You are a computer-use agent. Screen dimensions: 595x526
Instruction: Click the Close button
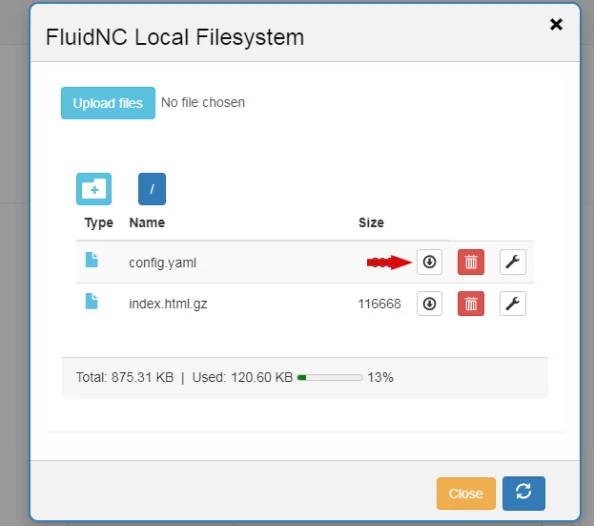[466, 493]
